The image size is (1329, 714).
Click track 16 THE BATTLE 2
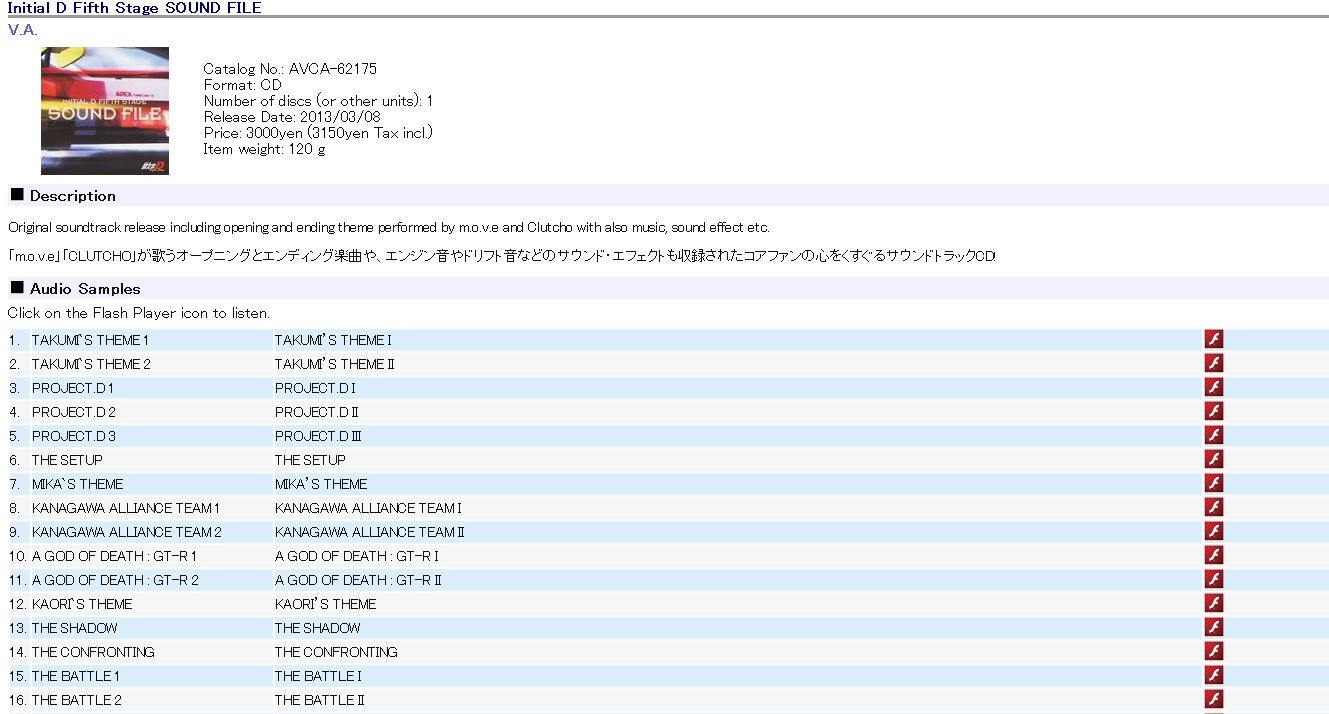tap(77, 700)
